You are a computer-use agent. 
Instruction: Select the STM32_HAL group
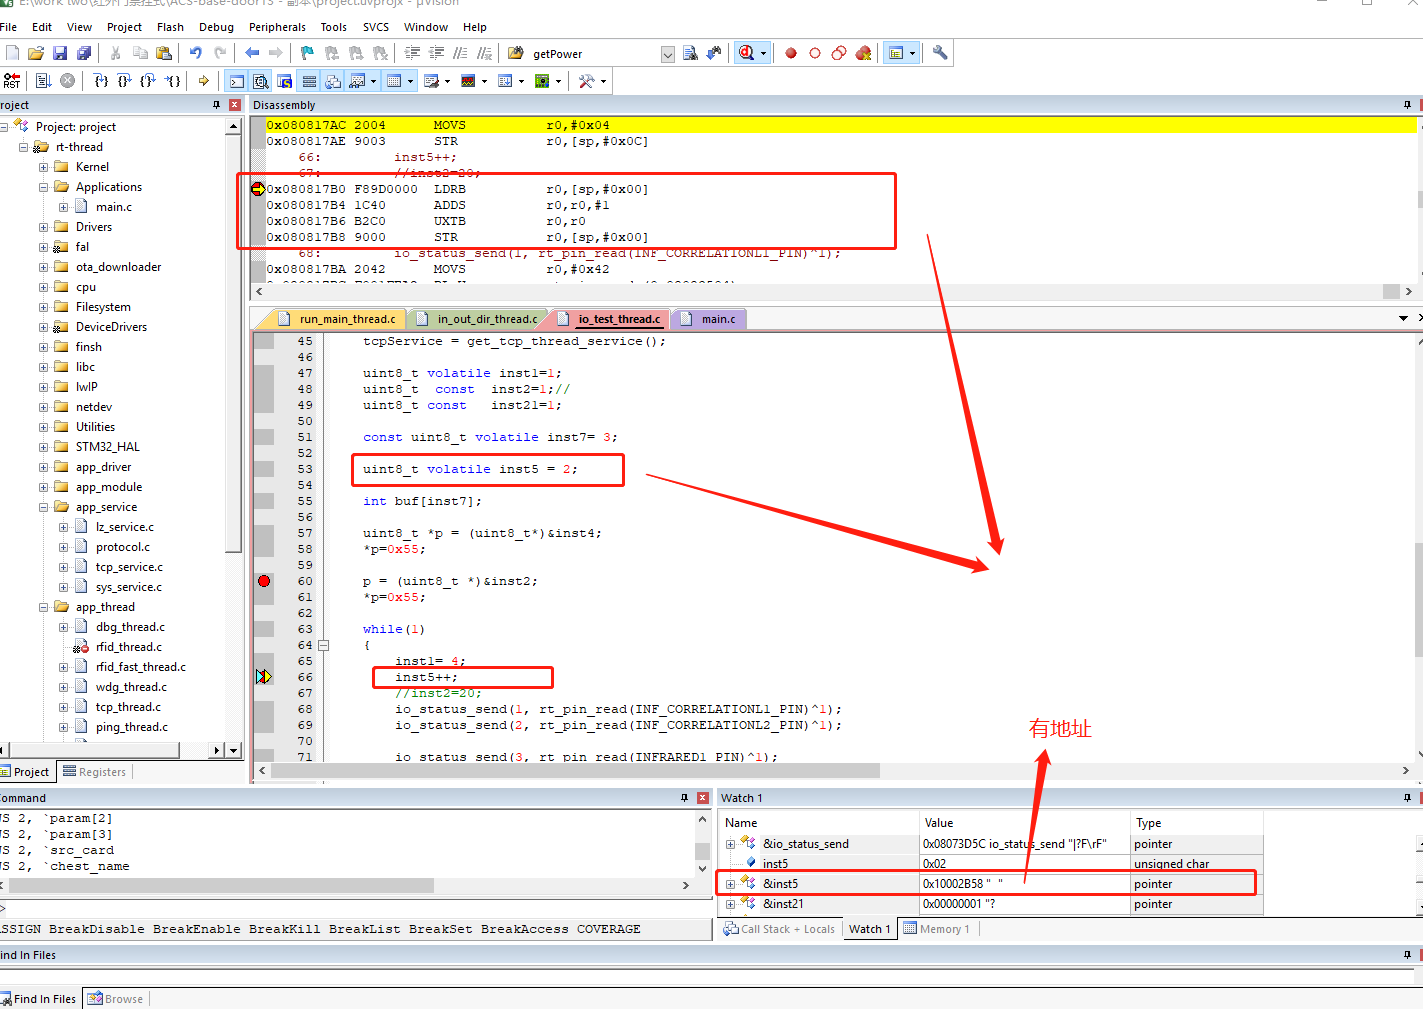point(107,447)
